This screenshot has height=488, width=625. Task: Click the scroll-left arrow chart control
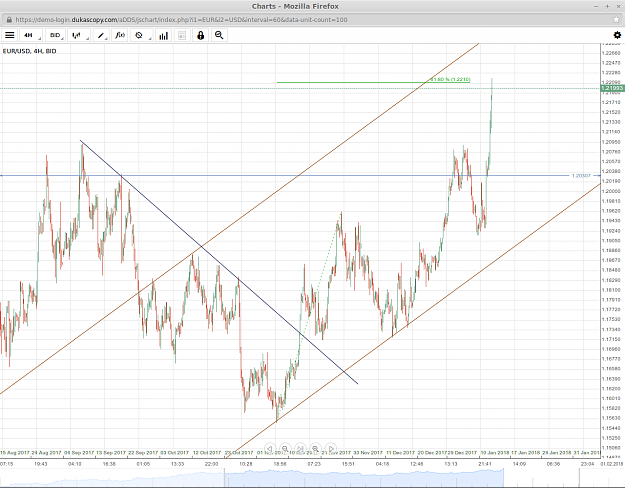[x=269, y=449]
